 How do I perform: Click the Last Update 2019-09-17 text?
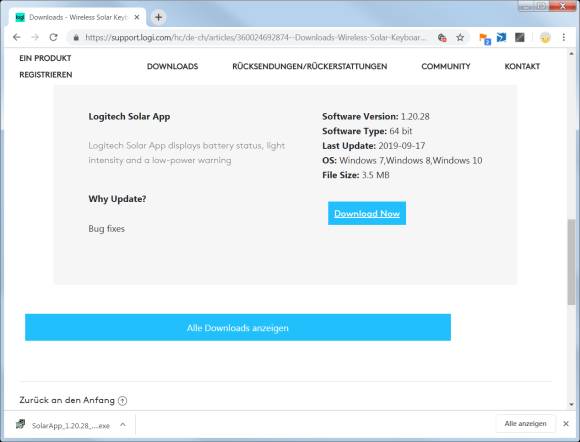374,146
